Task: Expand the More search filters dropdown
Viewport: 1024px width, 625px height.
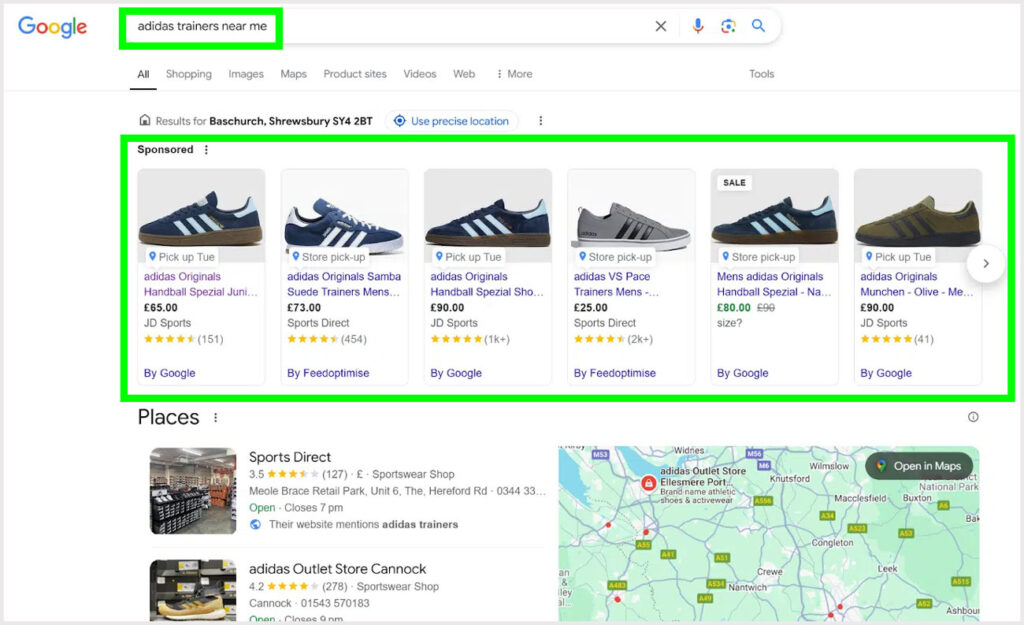Action: (514, 74)
